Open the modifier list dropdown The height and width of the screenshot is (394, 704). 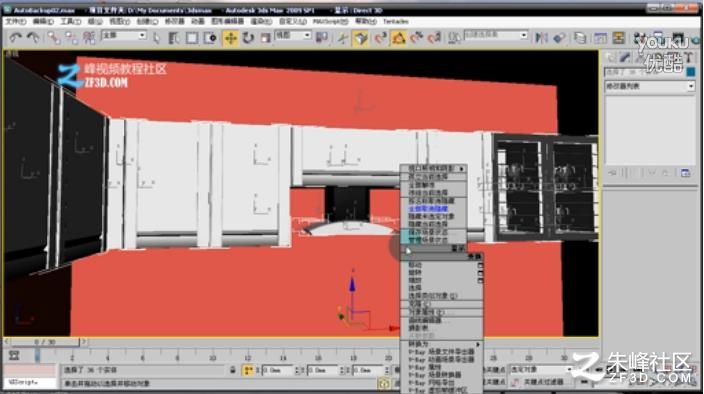(650, 86)
